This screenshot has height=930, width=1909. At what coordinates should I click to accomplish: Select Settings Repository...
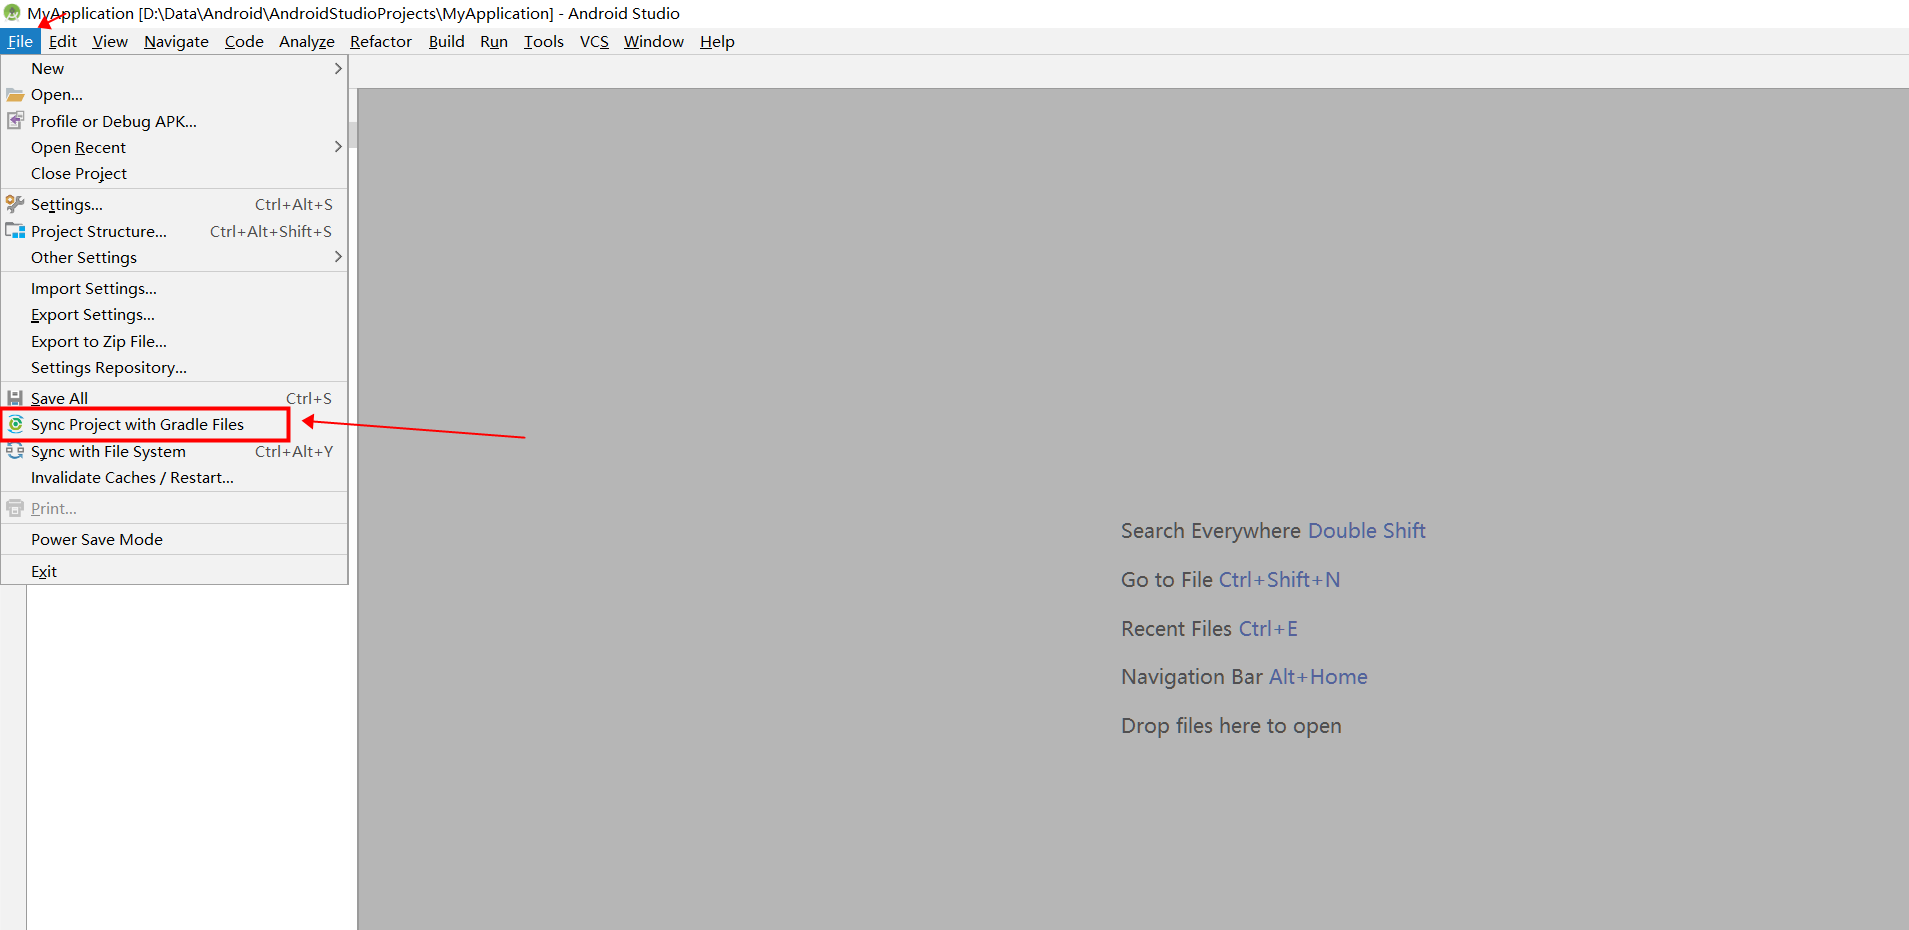point(174,367)
